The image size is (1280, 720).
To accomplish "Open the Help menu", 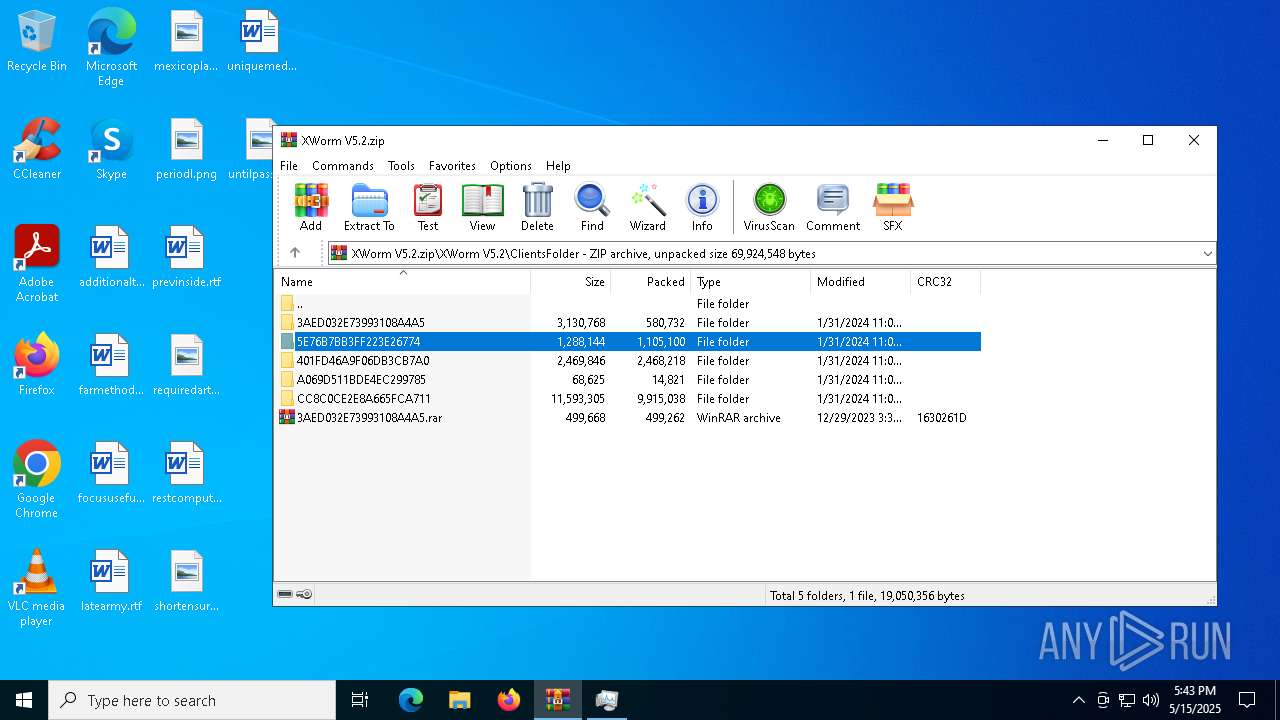I will click(558, 166).
